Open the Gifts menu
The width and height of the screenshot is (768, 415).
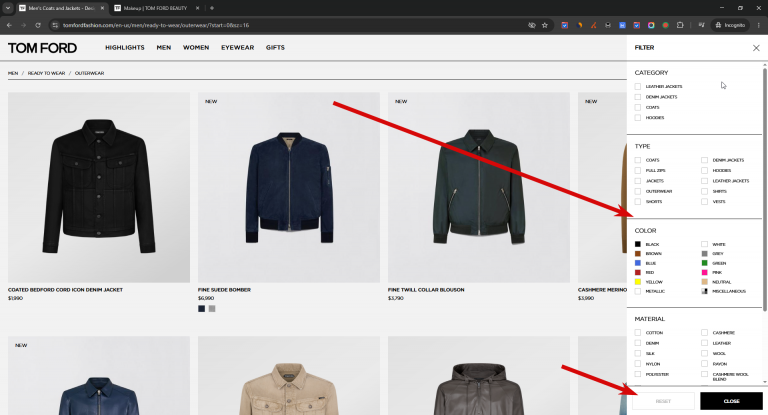click(x=275, y=48)
